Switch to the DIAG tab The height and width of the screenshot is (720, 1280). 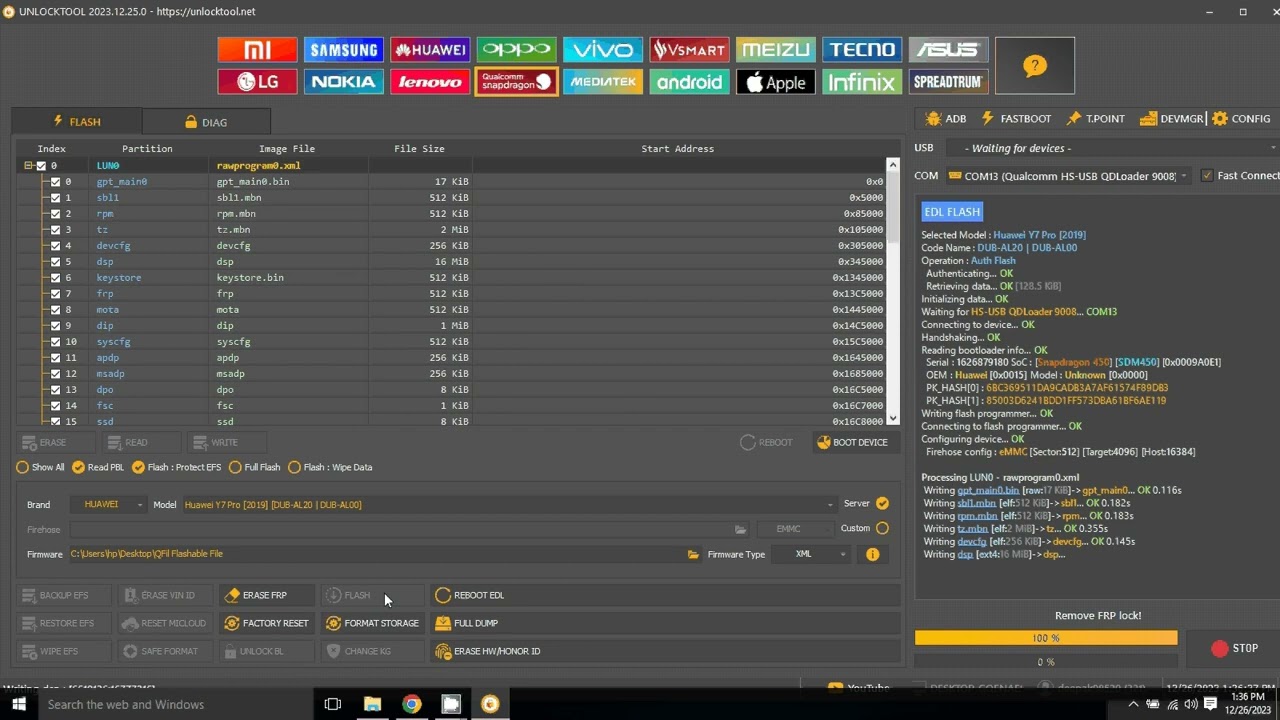[x=206, y=122]
